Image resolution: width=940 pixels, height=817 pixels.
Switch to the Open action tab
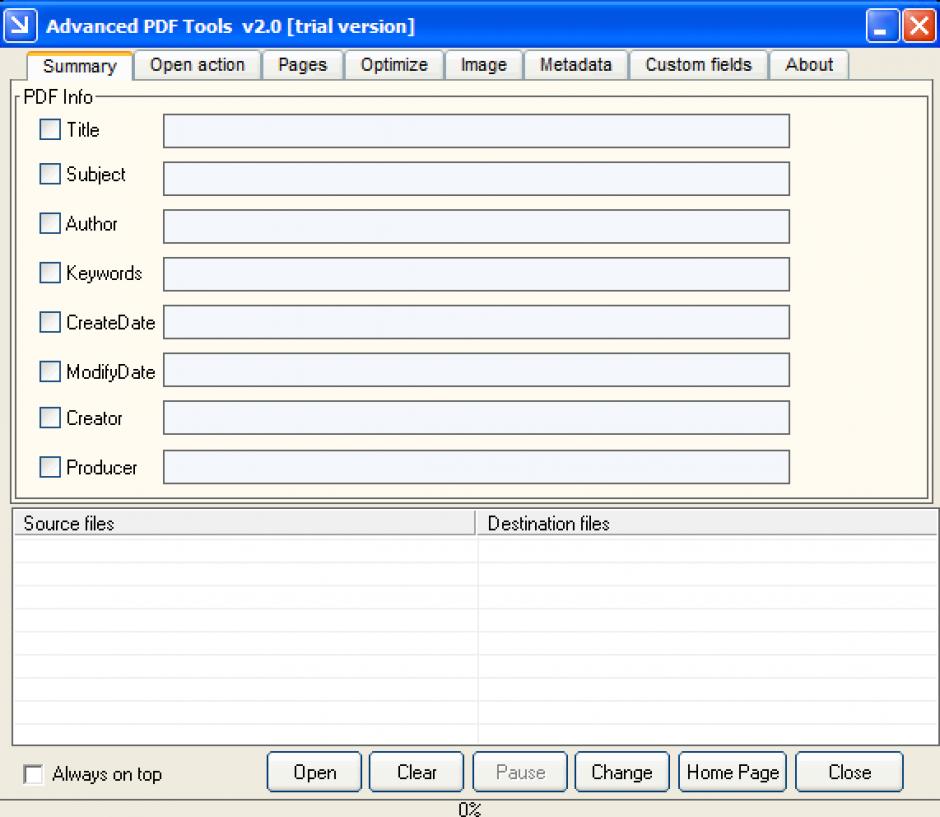197,65
